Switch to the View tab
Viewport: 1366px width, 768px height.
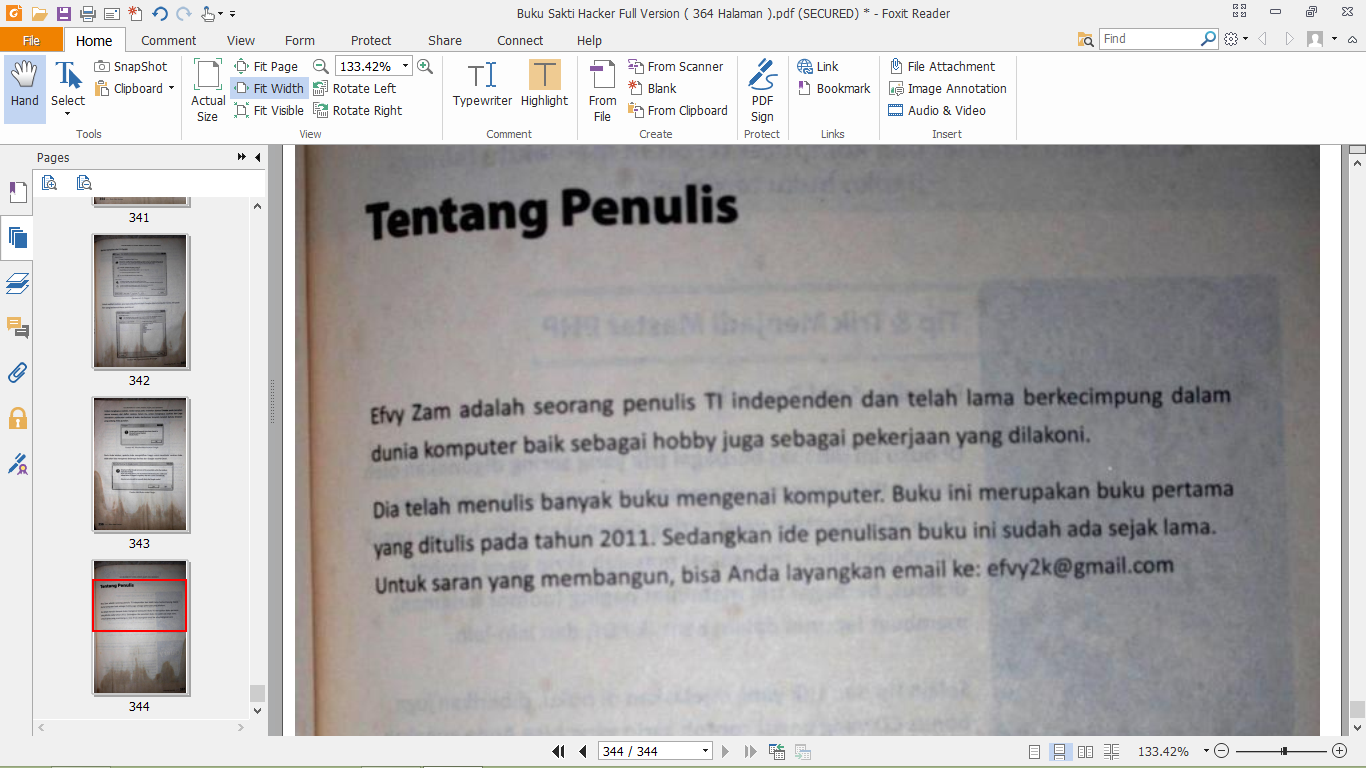point(241,40)
